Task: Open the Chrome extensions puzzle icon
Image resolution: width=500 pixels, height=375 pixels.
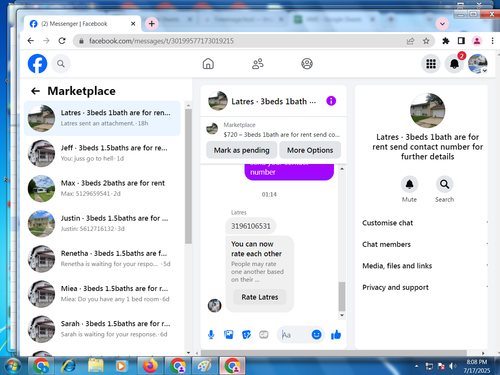Action: [x=446, y=41]
